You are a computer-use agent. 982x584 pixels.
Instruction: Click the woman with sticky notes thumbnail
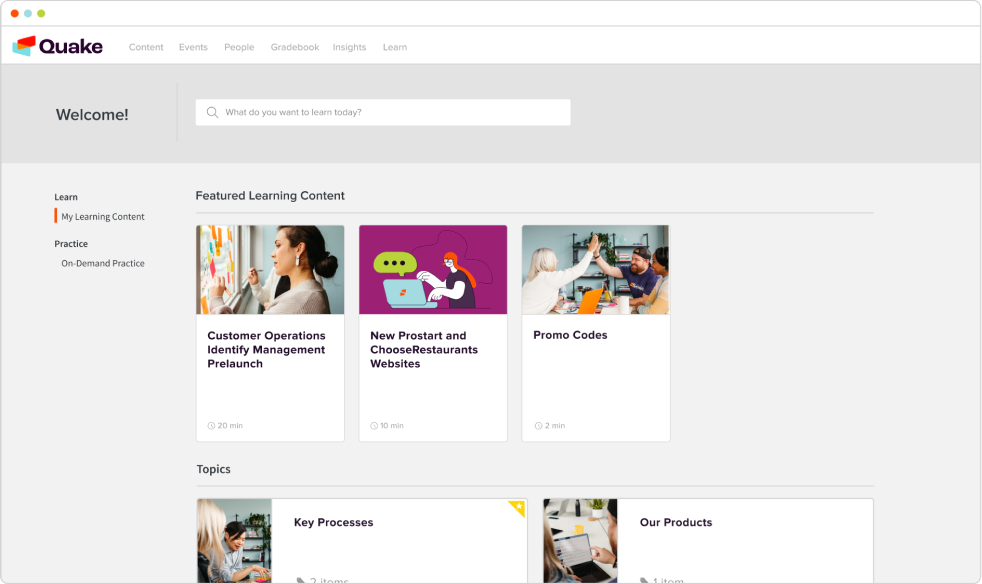tap(270, 269)
